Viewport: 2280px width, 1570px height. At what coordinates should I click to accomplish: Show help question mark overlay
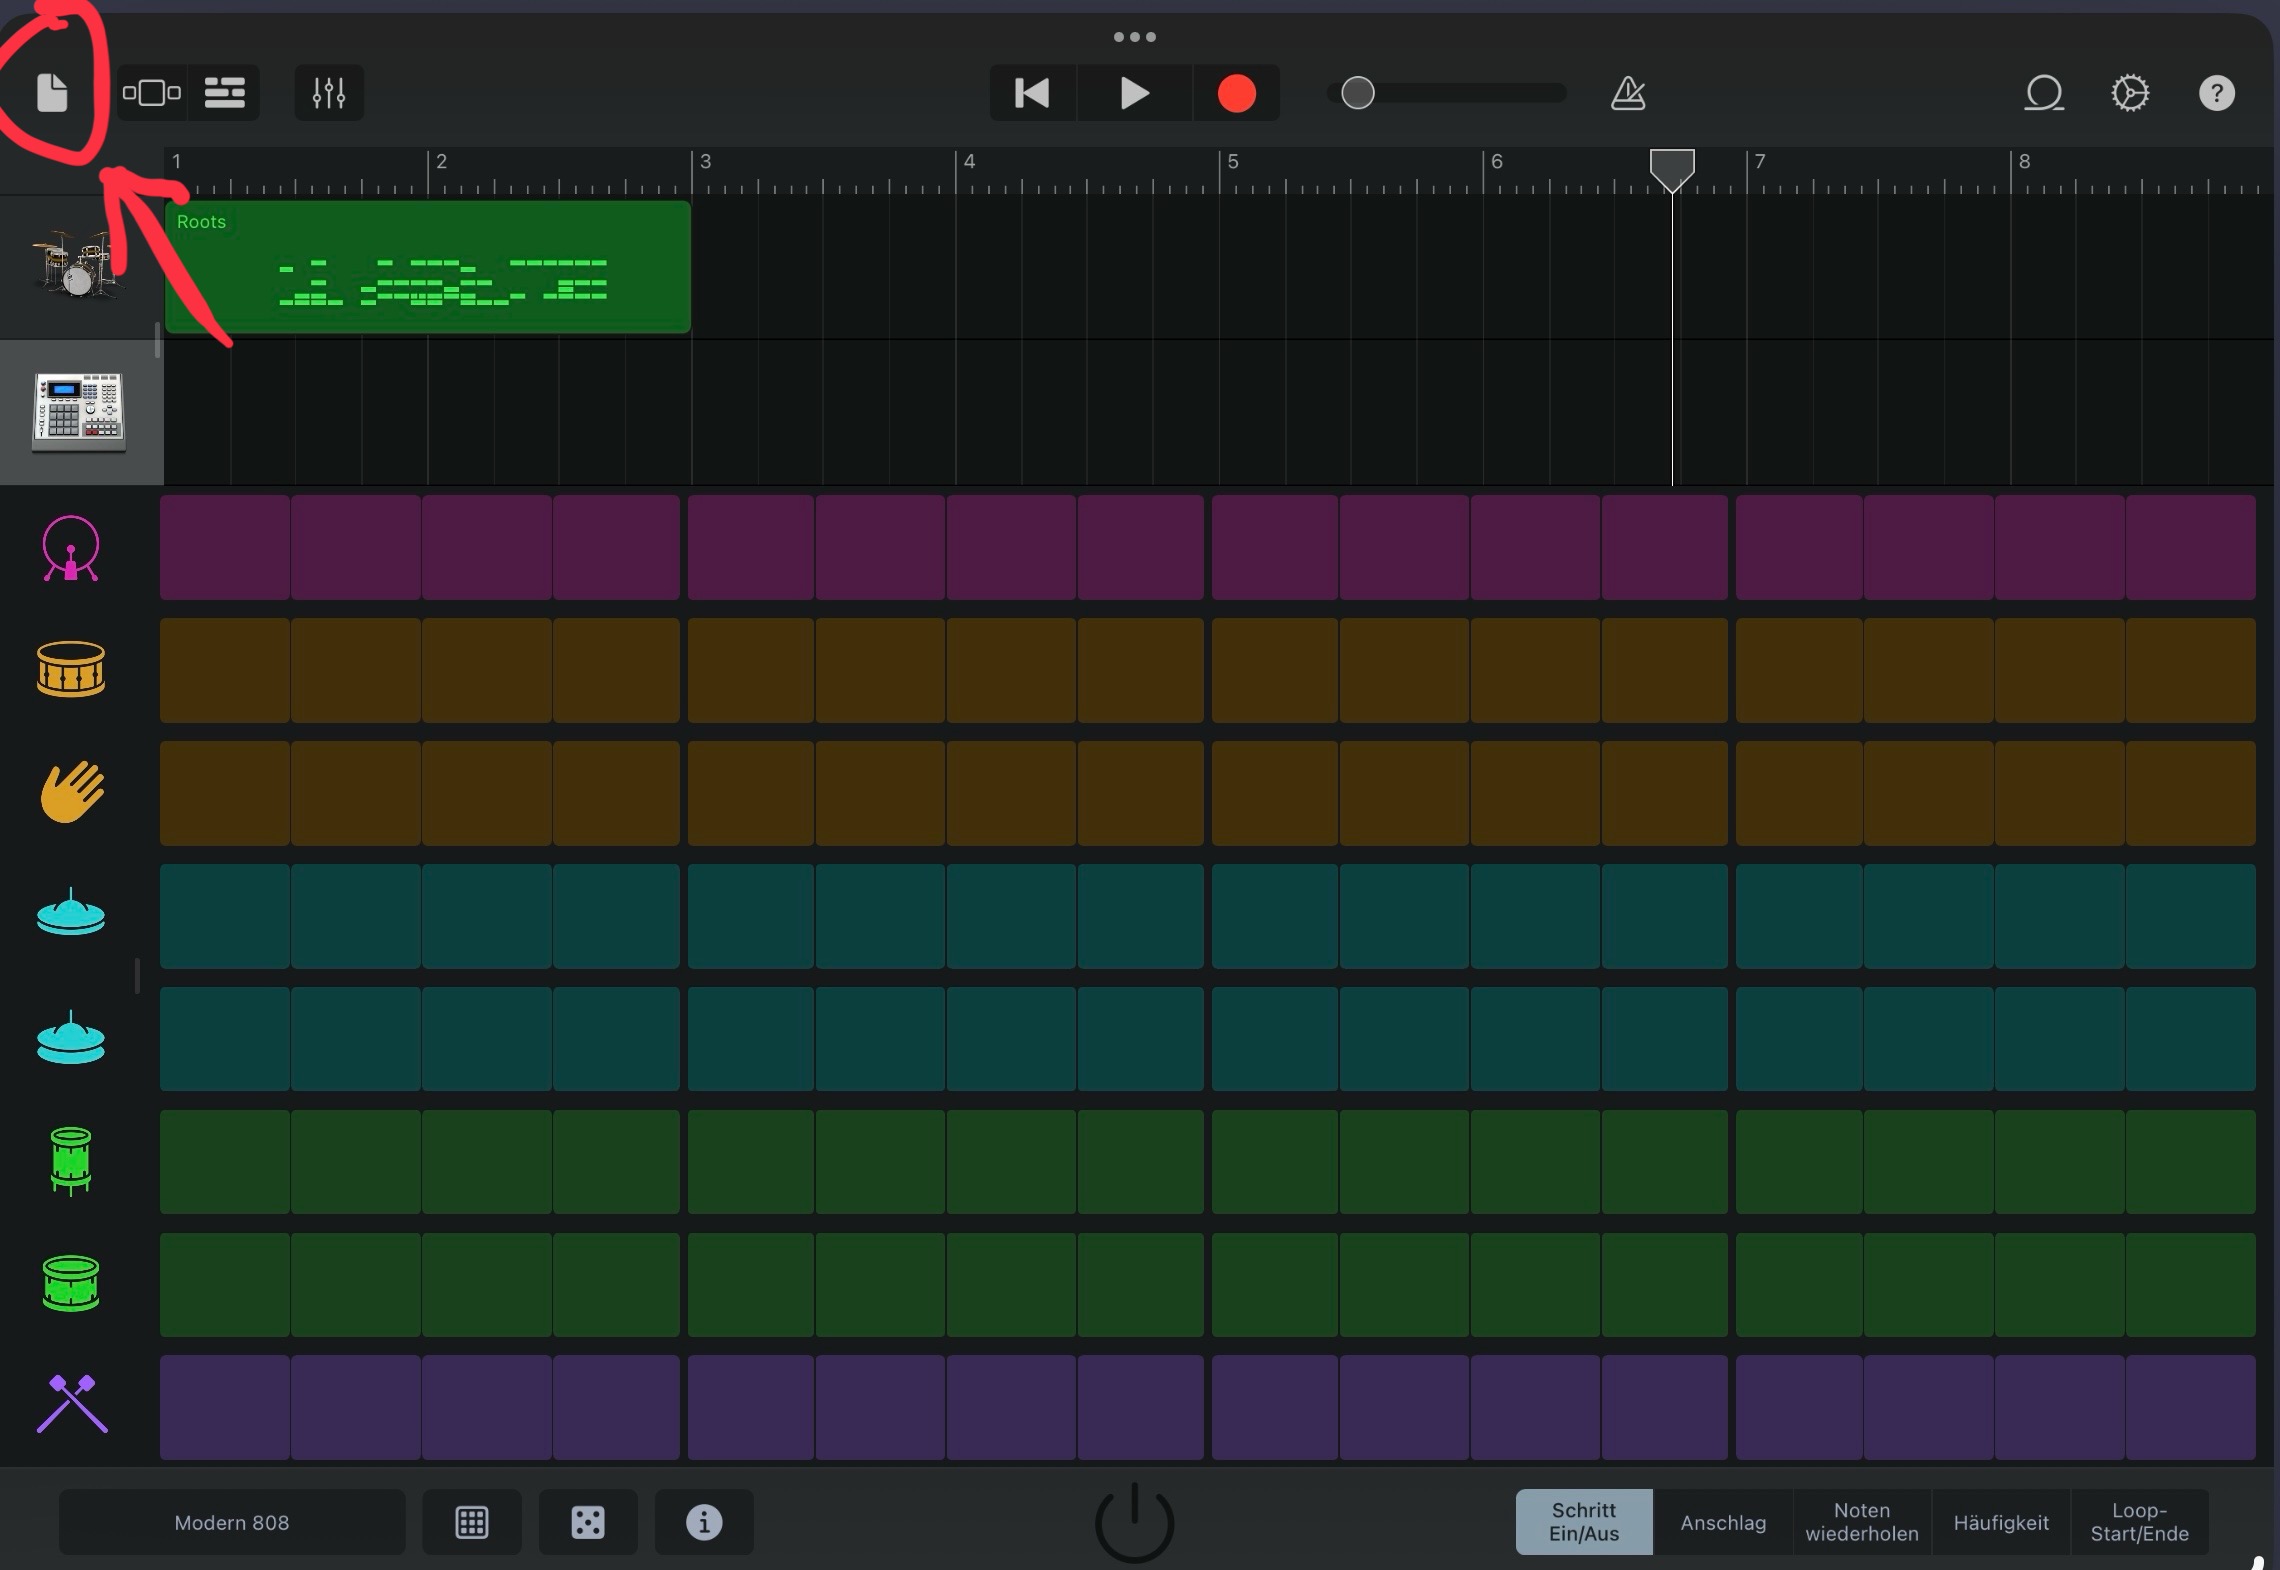(x=2216, y=93)
